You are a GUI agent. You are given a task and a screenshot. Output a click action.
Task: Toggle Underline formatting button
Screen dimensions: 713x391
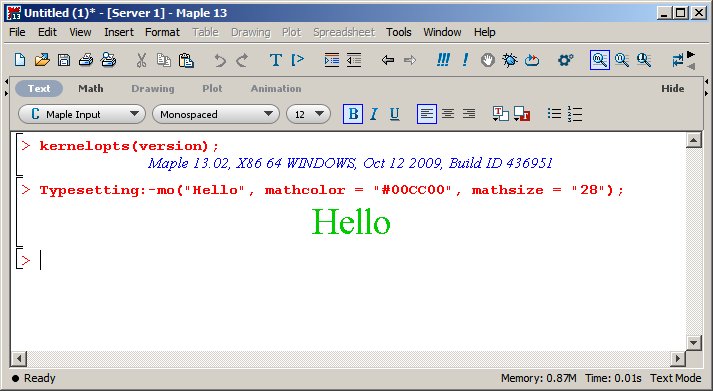(395, 114)
